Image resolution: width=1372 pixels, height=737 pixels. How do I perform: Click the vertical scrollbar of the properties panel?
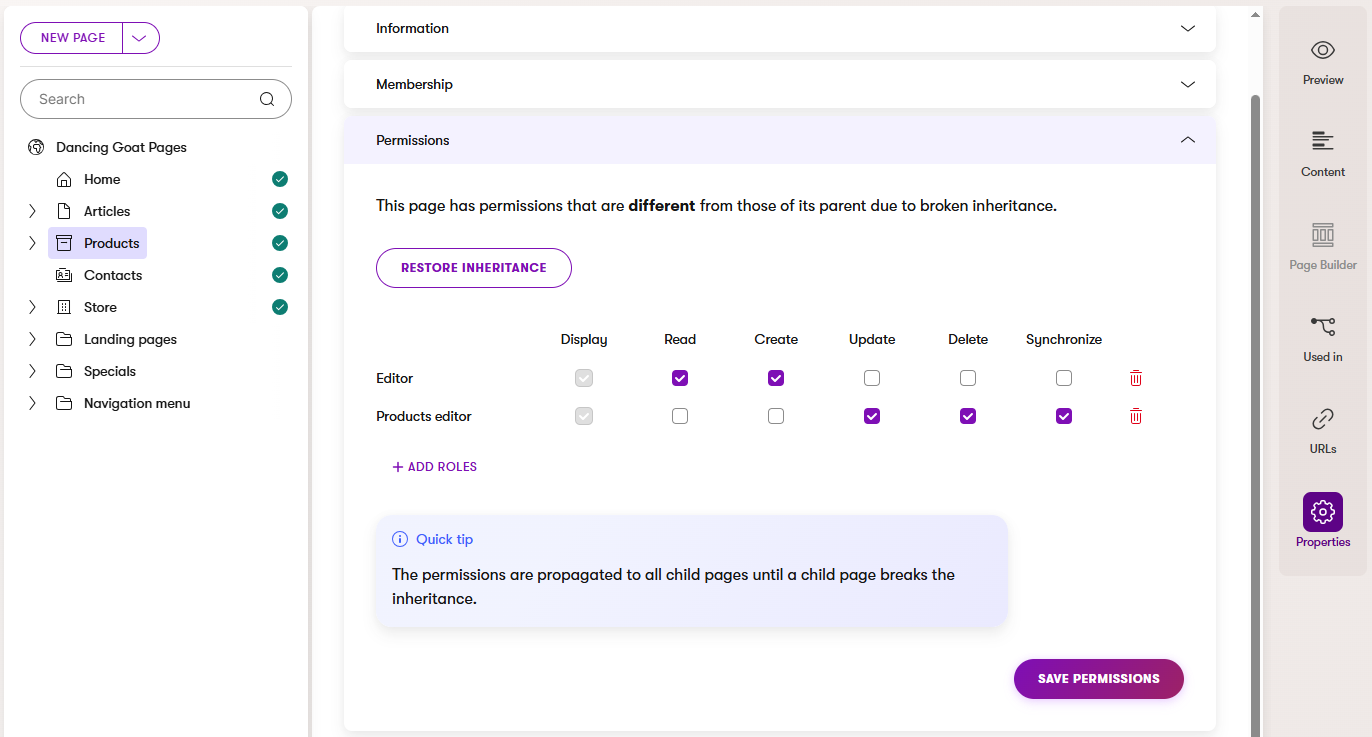coord(1256,400)
